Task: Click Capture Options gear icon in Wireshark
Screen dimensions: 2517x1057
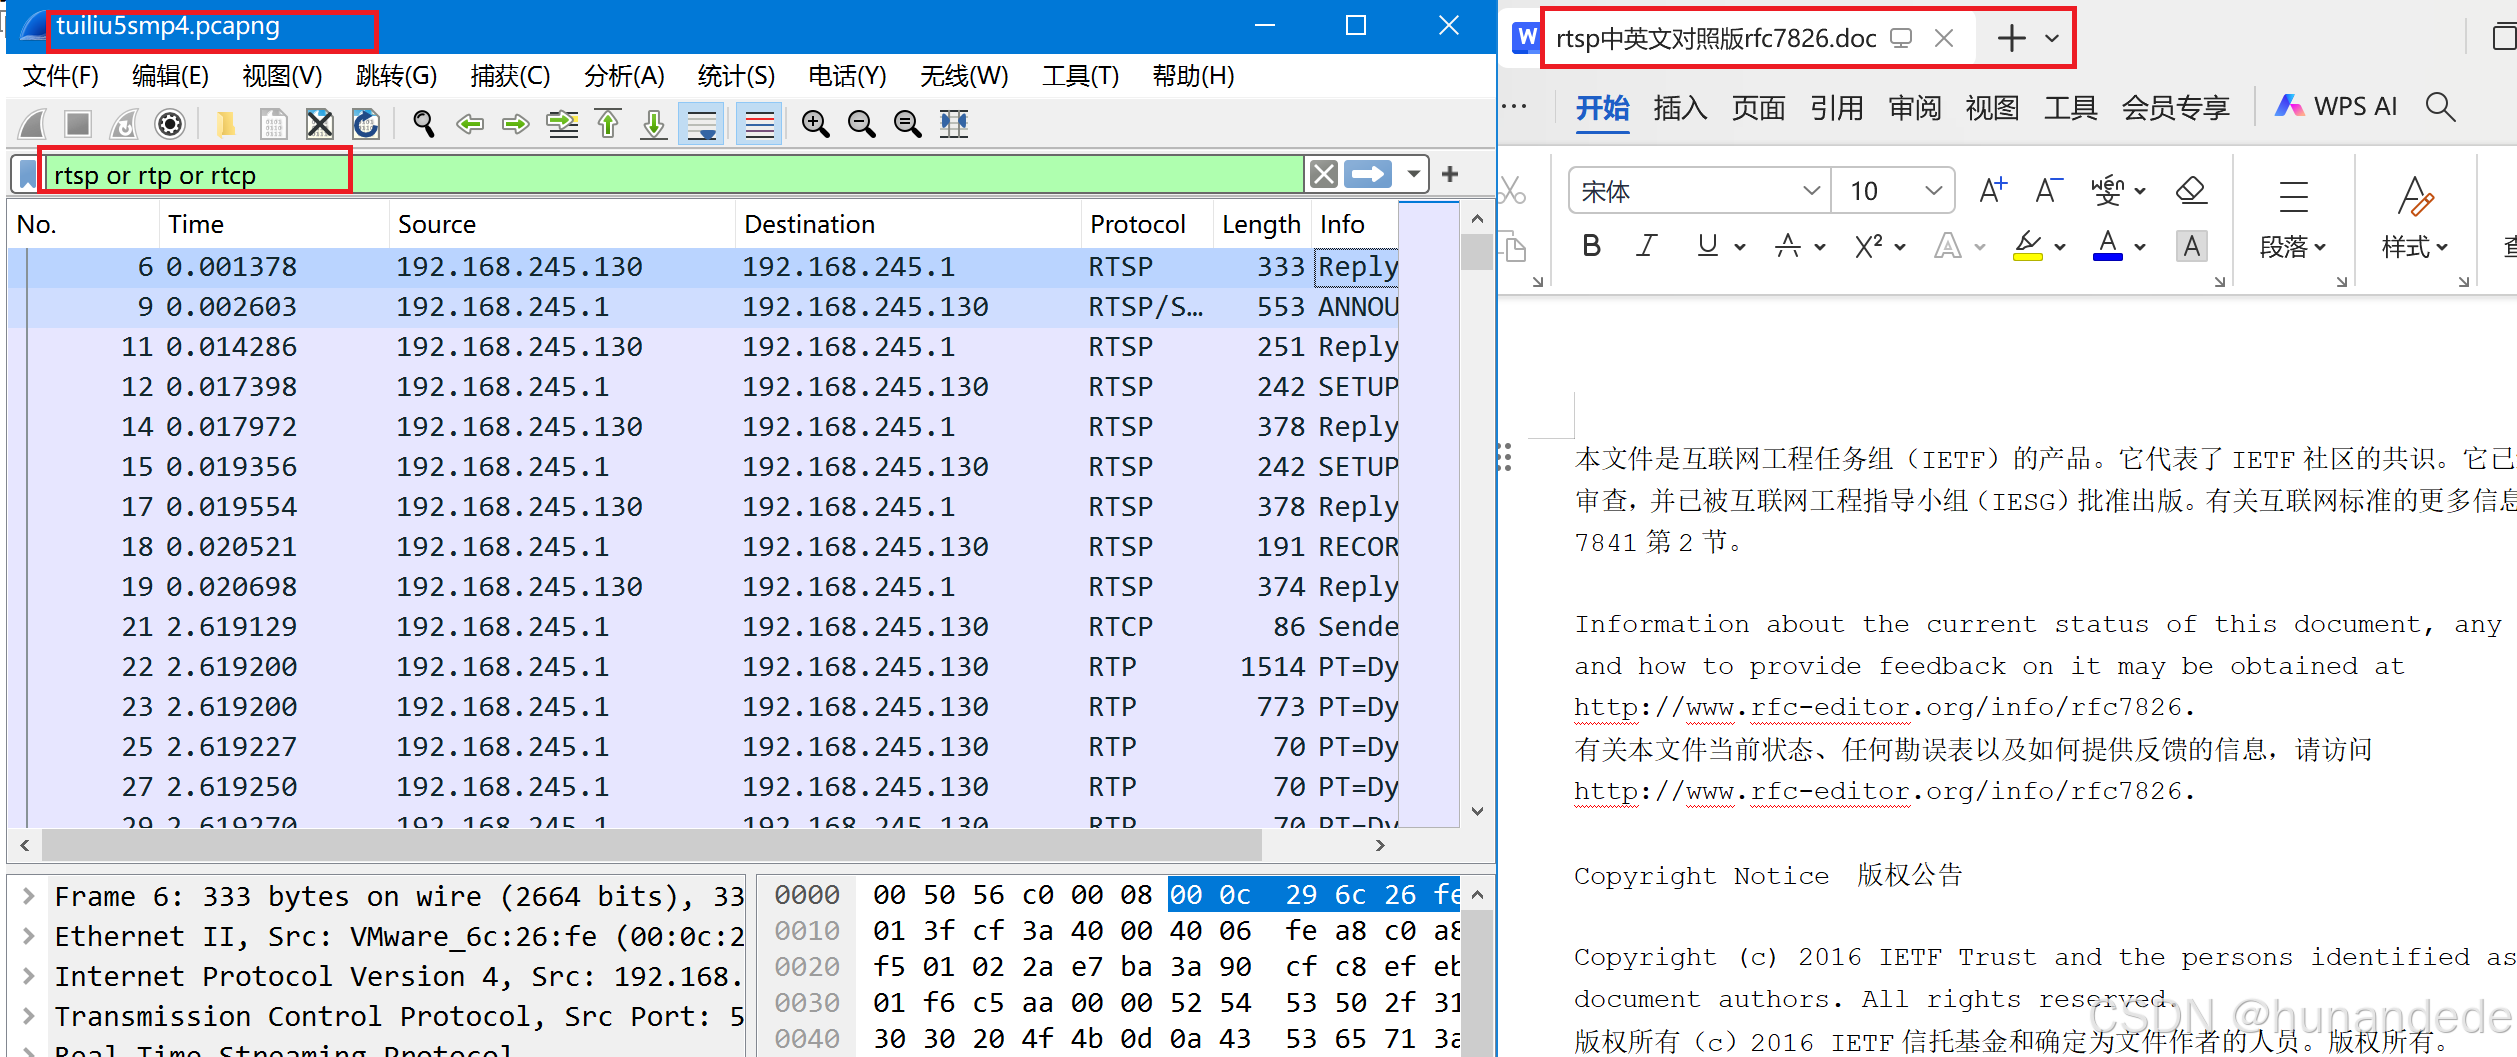Action: point(170,124)
